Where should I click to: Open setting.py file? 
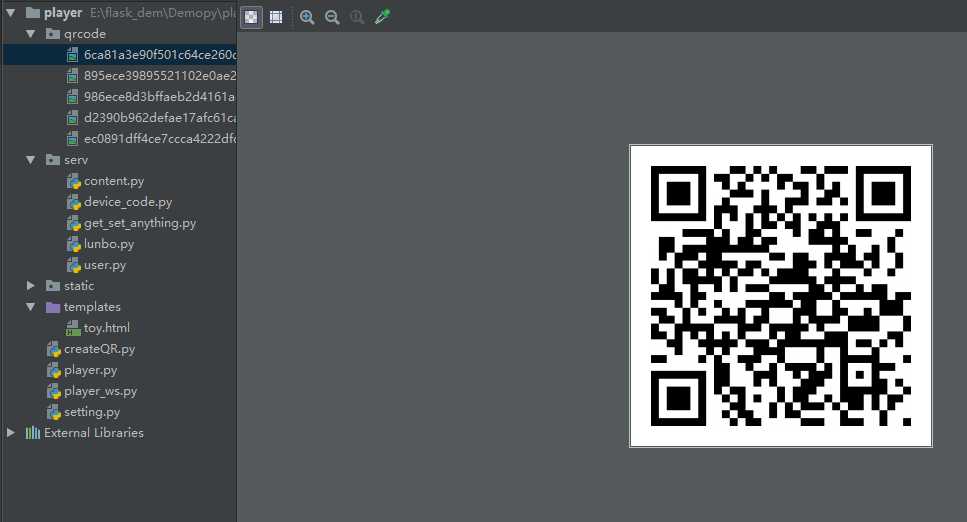tap(92, 412)
